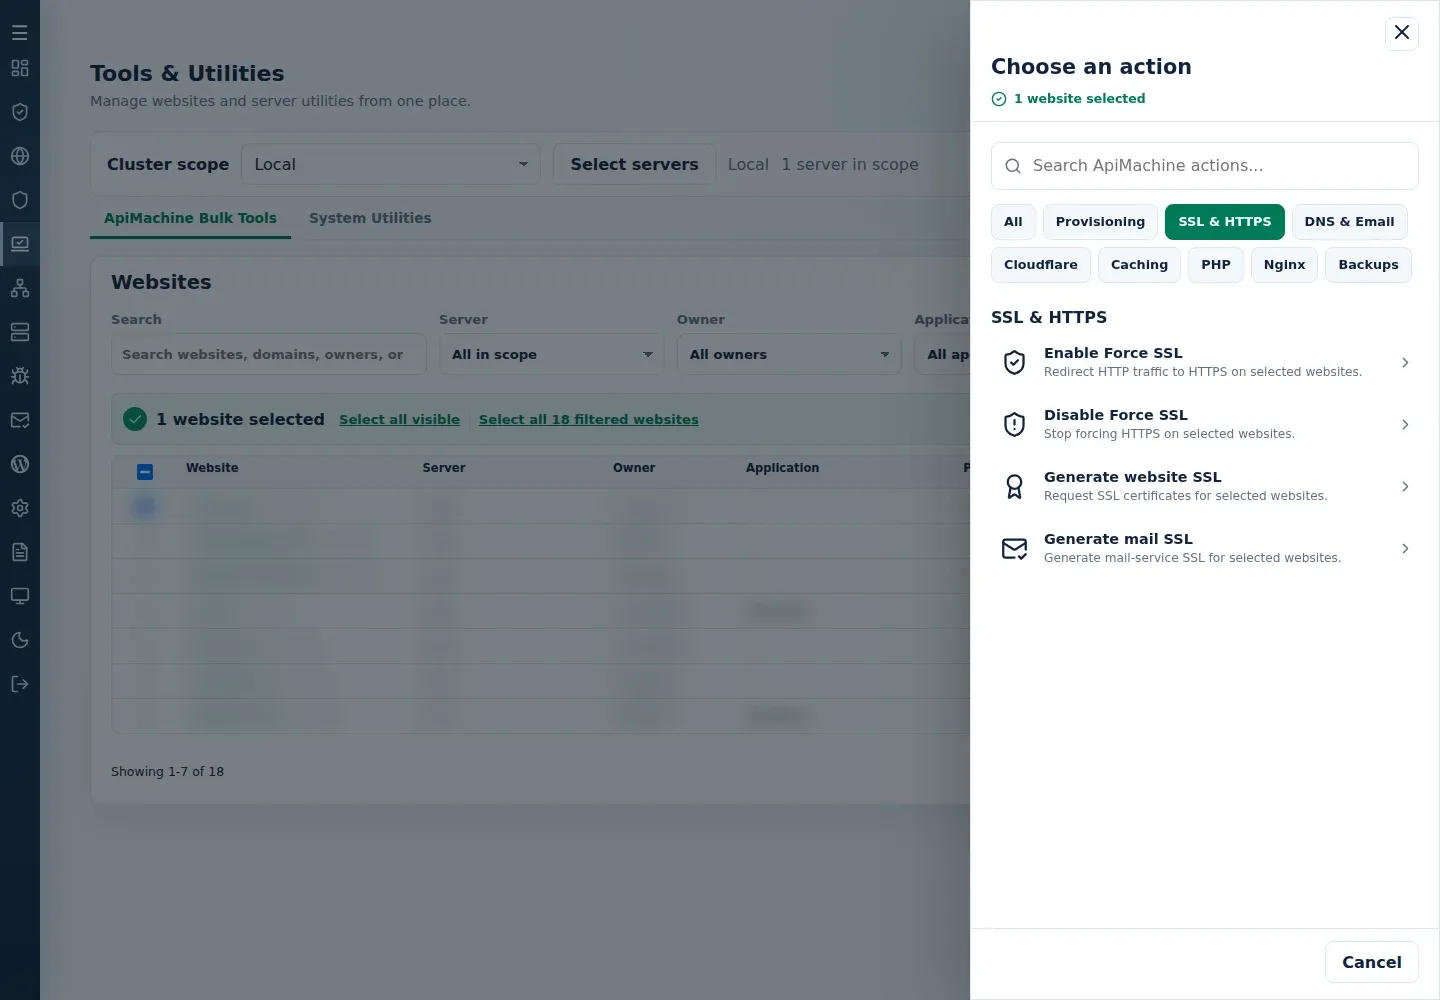Filter actions by the Provisioning category

pyautogui.click(x=1100, y=222)
